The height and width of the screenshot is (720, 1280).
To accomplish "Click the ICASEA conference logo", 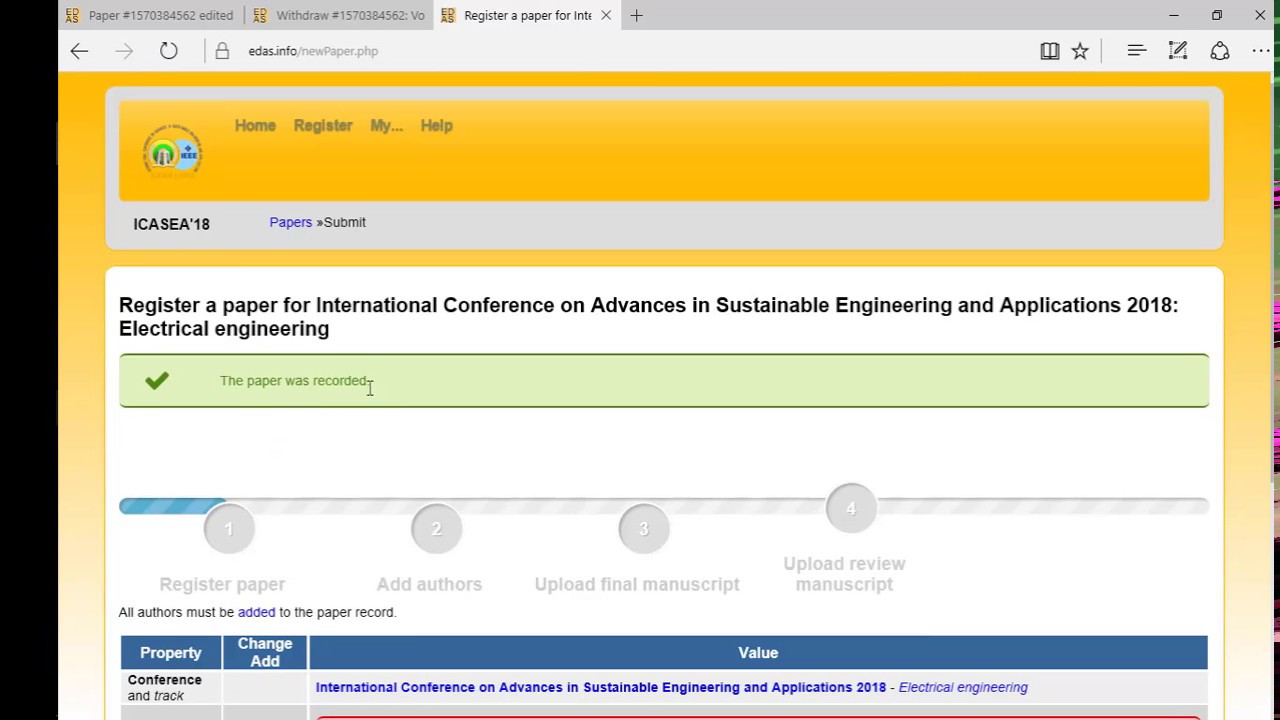I will pos(172,153).
